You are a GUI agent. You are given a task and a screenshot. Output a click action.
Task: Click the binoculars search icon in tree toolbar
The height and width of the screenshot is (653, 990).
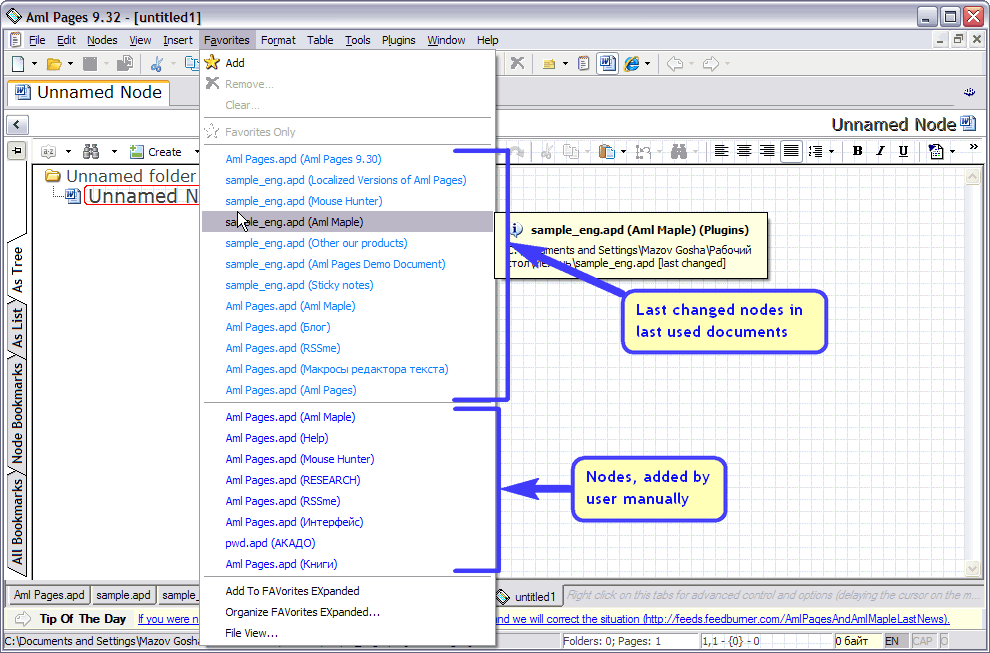(x=92, y=152)
